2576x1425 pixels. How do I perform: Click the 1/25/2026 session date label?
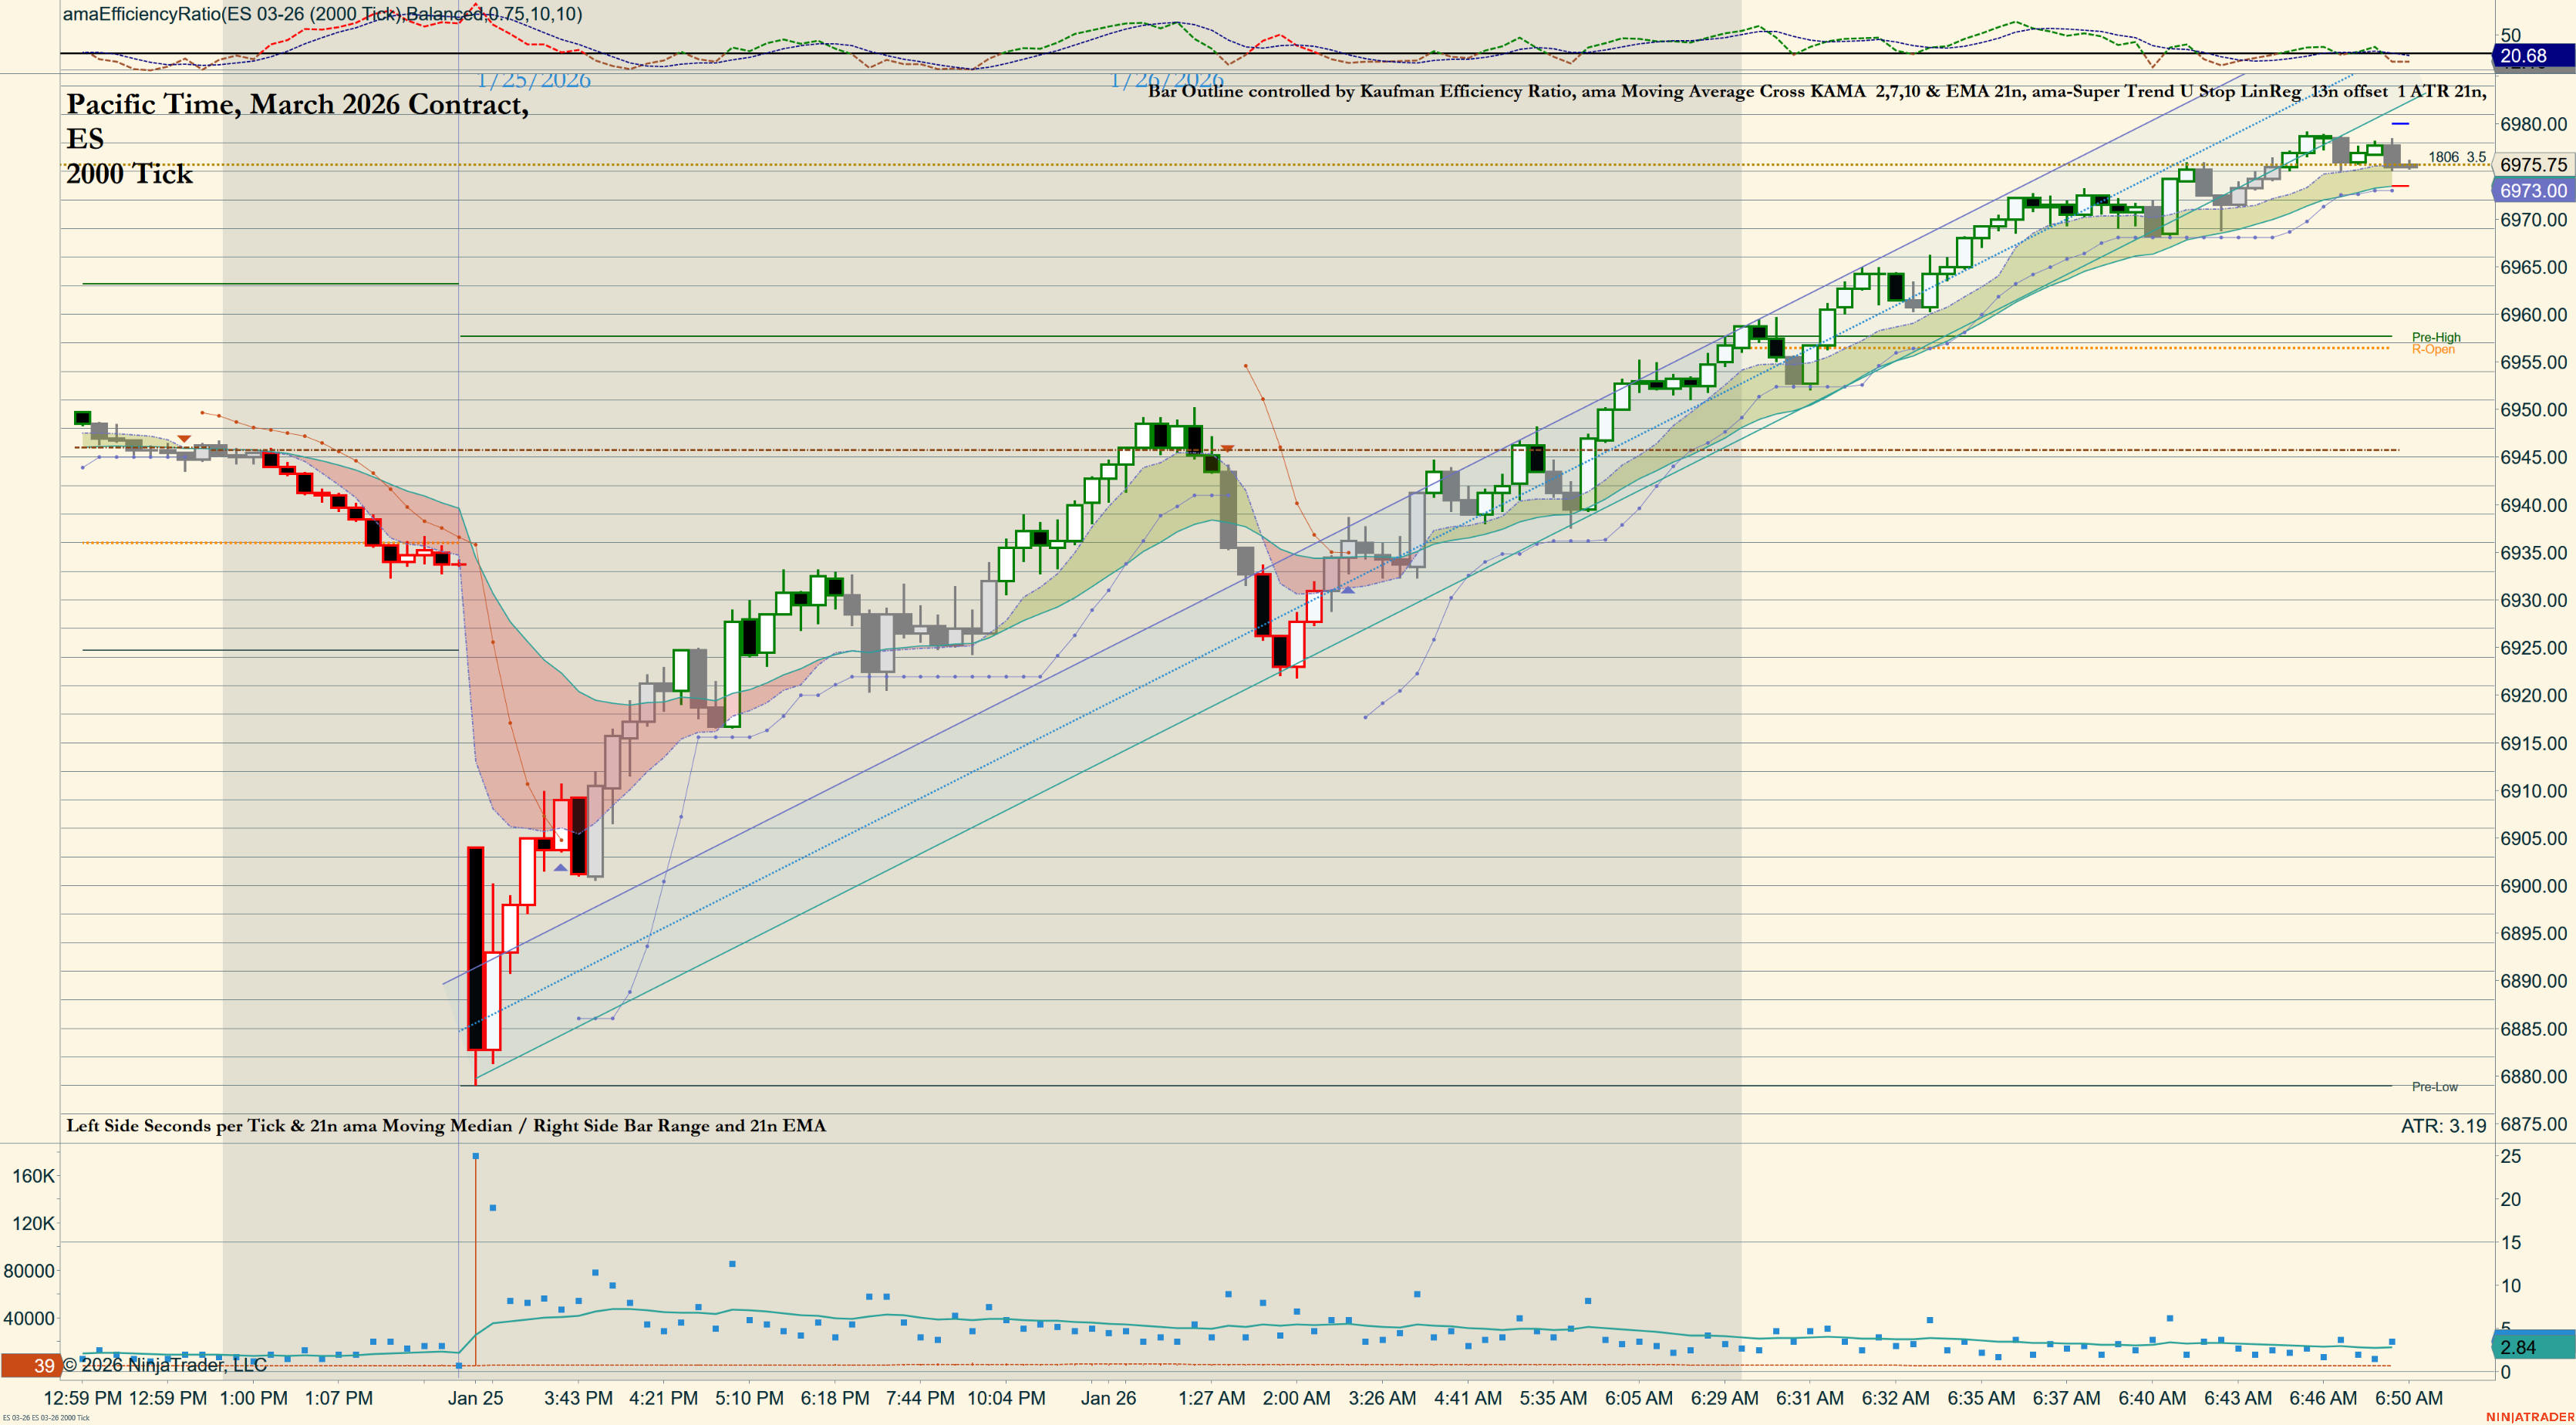534,80
